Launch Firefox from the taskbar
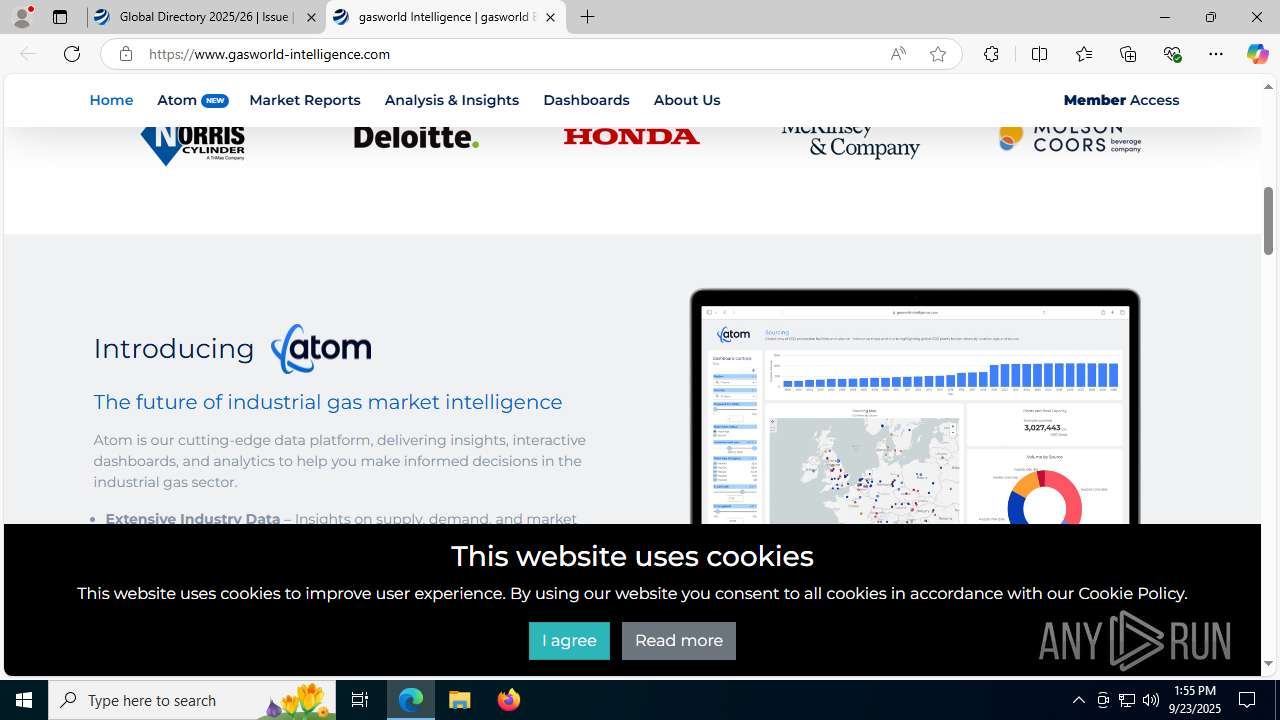 click(x=509, y=700)
